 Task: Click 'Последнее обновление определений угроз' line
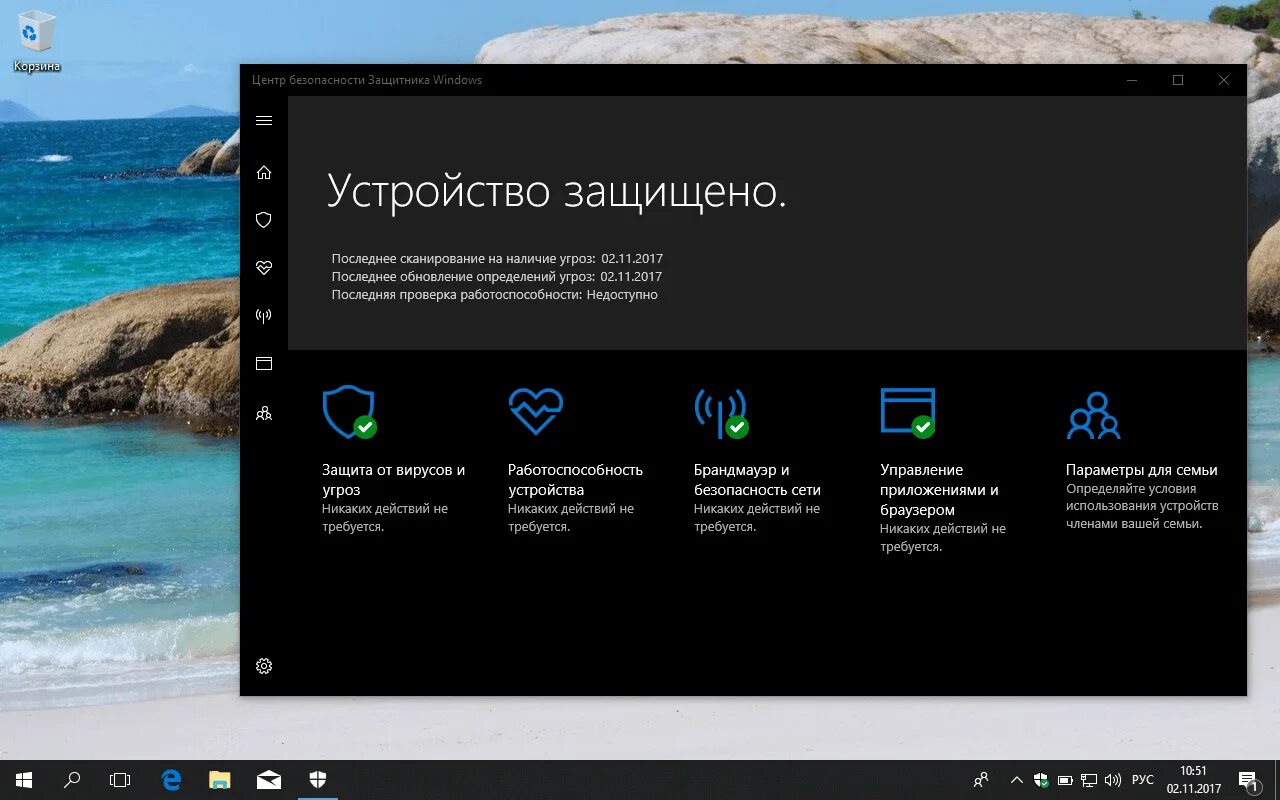pos(497,277)
